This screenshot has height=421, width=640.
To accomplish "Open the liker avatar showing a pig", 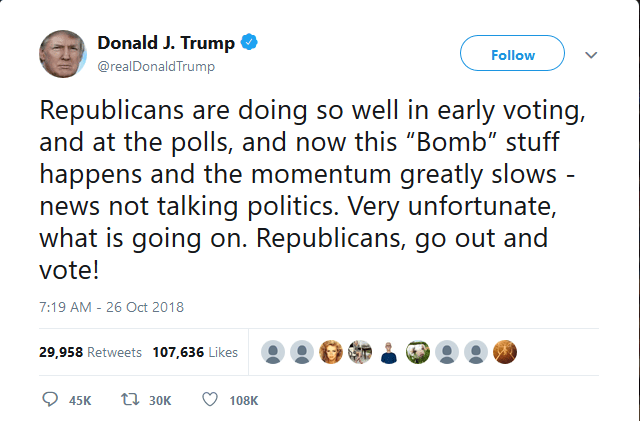I will pos(417,352).
